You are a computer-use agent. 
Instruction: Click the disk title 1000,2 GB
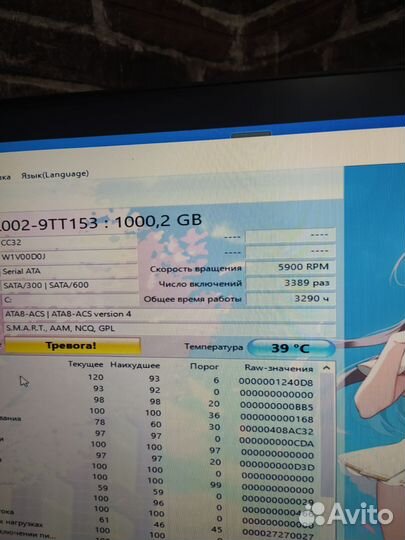pos(158,221)
